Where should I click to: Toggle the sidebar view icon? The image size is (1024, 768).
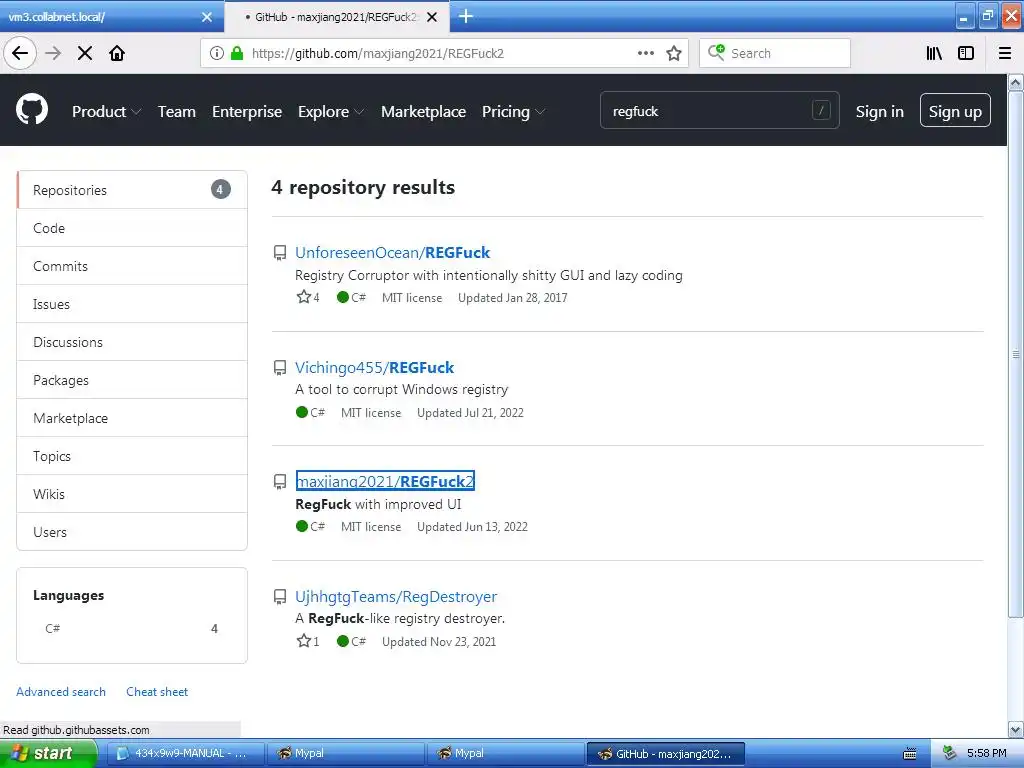(x=966, y=53)
